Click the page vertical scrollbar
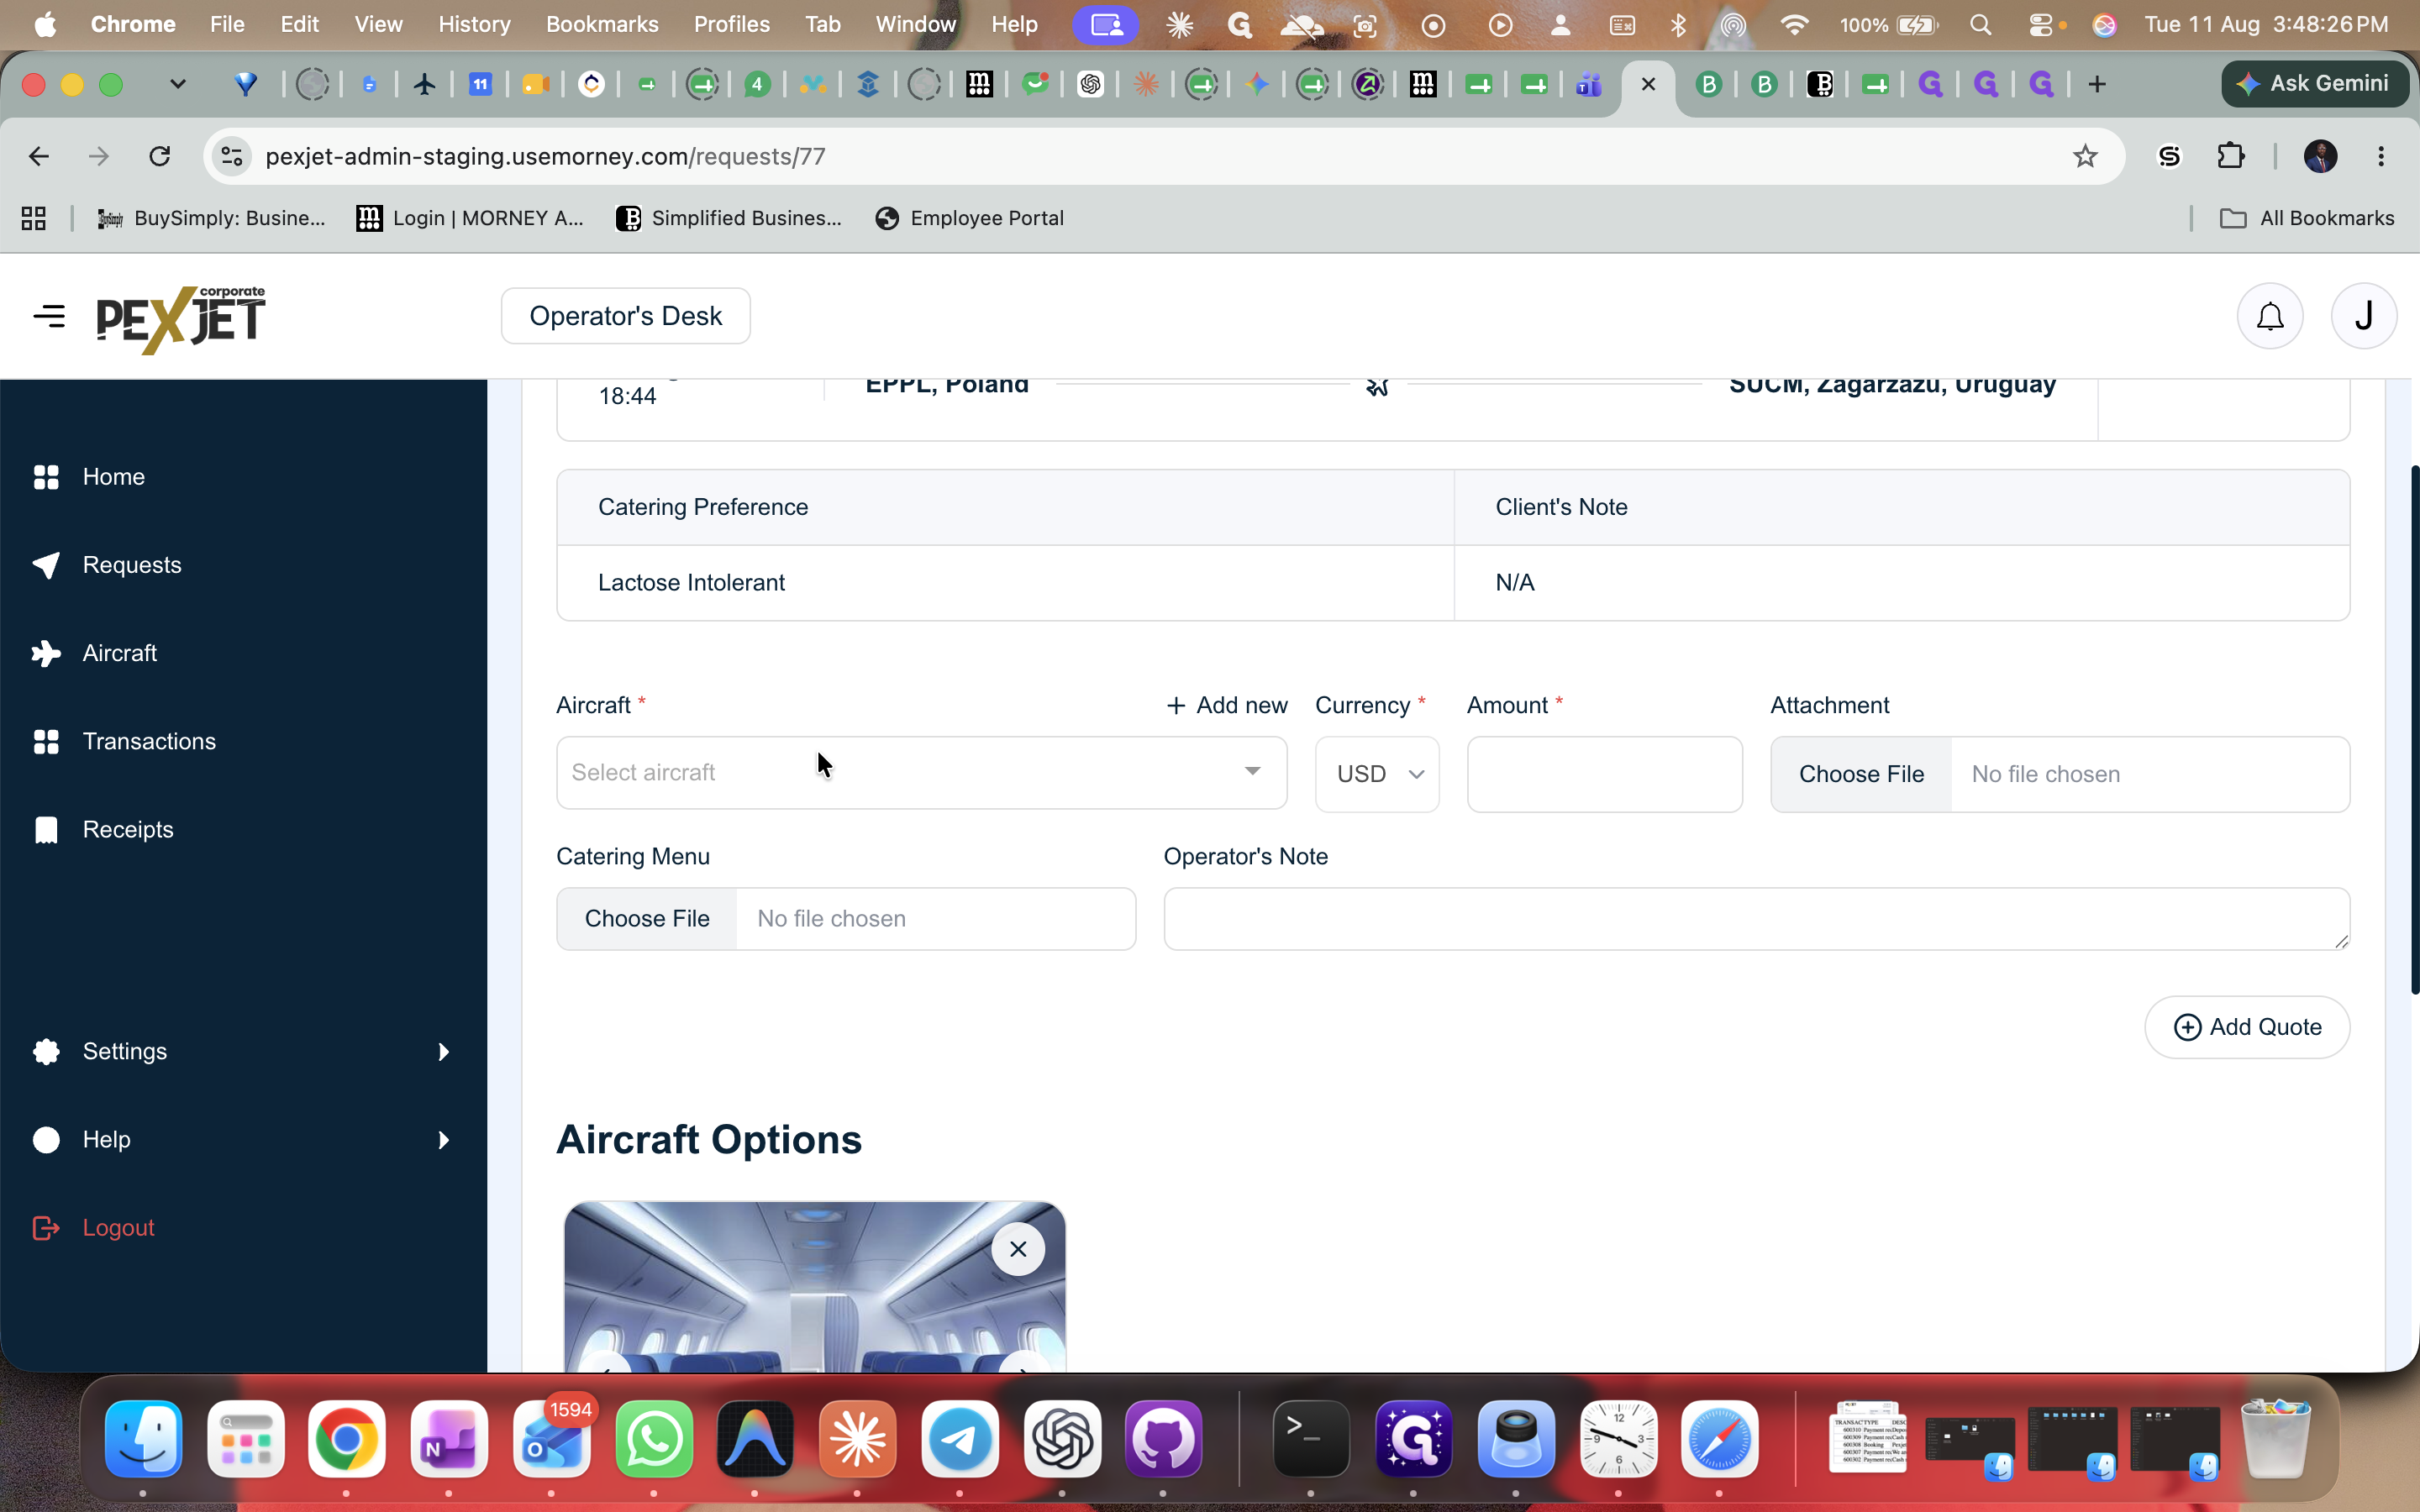 2413,730
